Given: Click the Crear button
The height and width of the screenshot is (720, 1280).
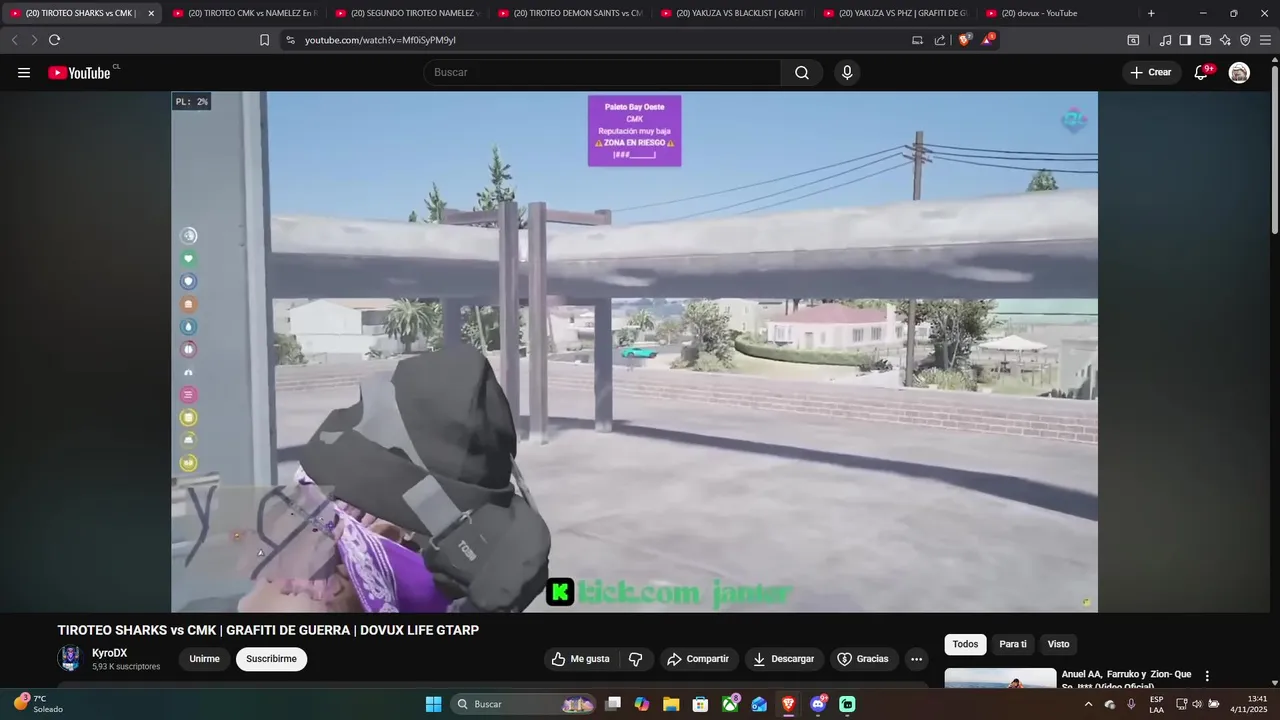Looking at the screenshot, I should pos(1151,72).
